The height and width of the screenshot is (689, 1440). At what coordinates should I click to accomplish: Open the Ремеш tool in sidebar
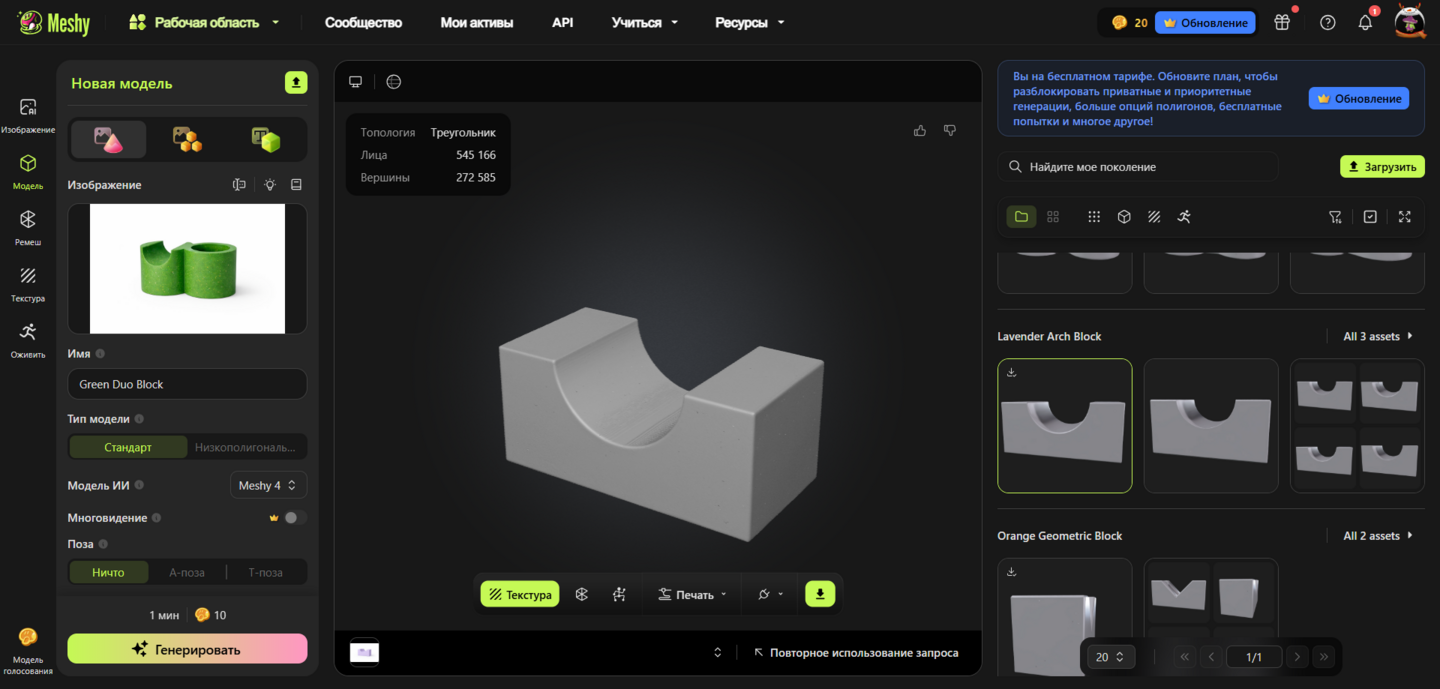(28, 226)
